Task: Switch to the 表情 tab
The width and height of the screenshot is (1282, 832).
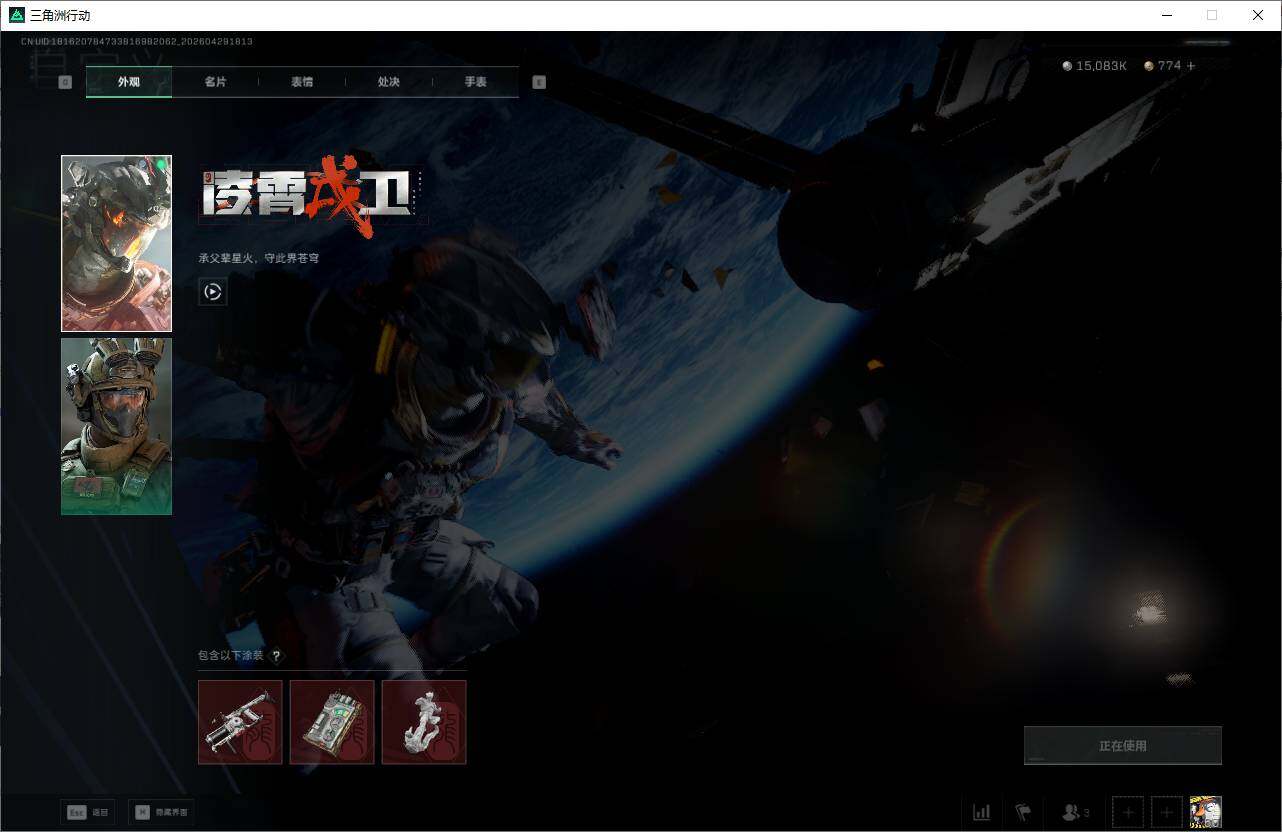Action: click(x=302, y=82)
